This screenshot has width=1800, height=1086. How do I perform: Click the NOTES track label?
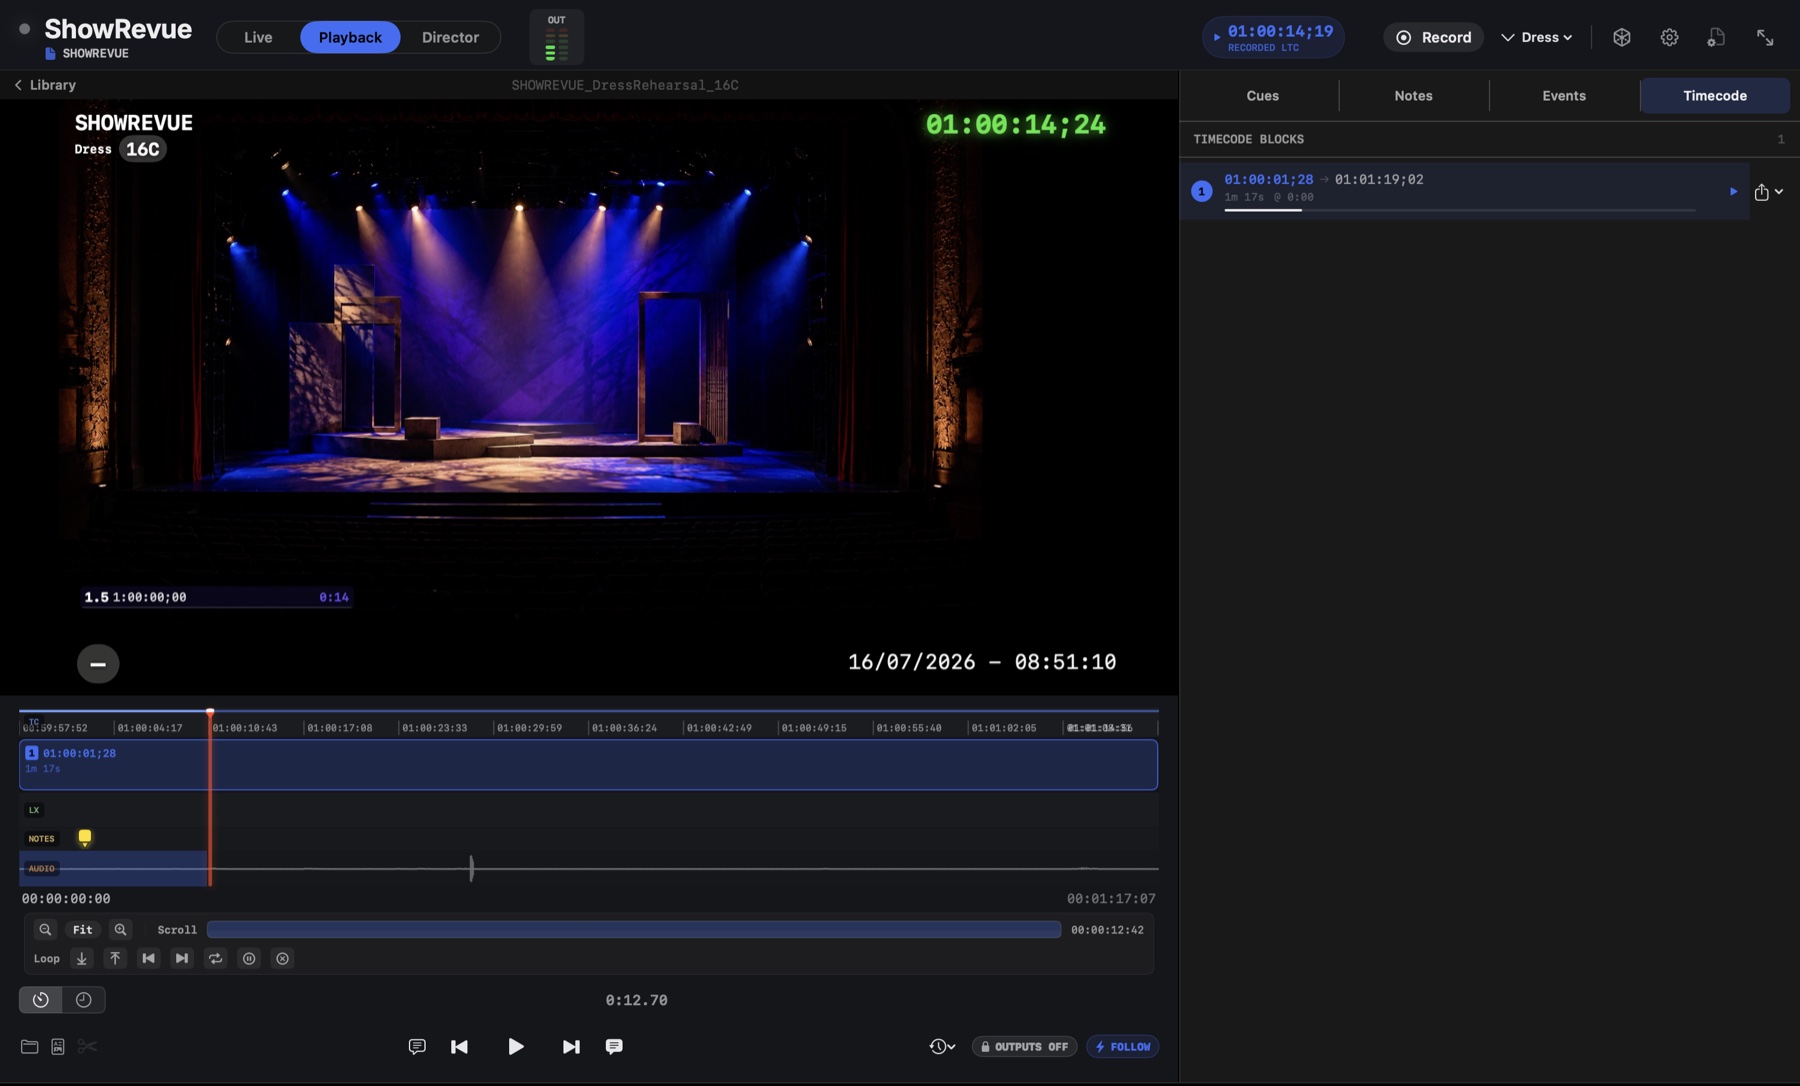coord(41,839)
